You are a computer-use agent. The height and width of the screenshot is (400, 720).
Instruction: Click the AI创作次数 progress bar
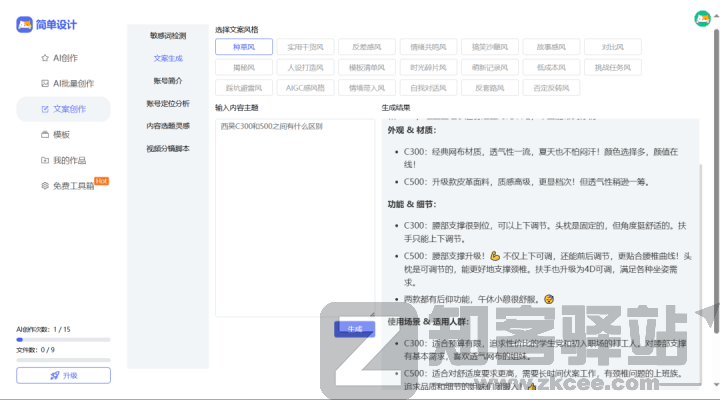[x=63, y=340]
